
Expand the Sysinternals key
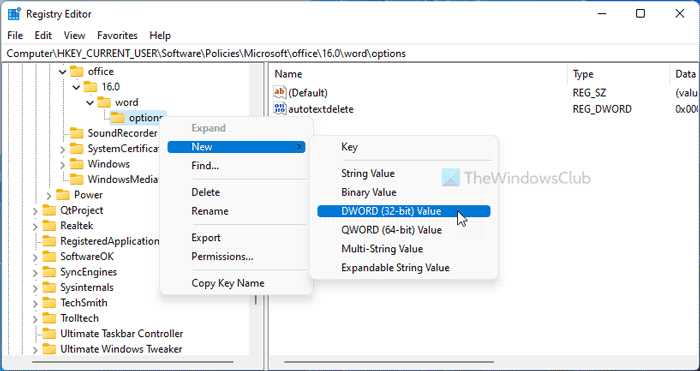(x=35, y=288)
